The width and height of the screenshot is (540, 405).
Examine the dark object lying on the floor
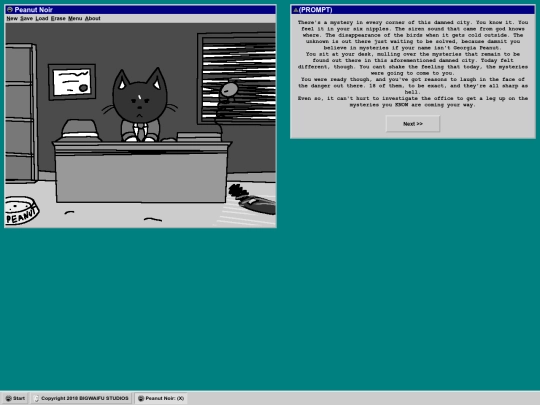pyautogui.click(x=252, y=200)
